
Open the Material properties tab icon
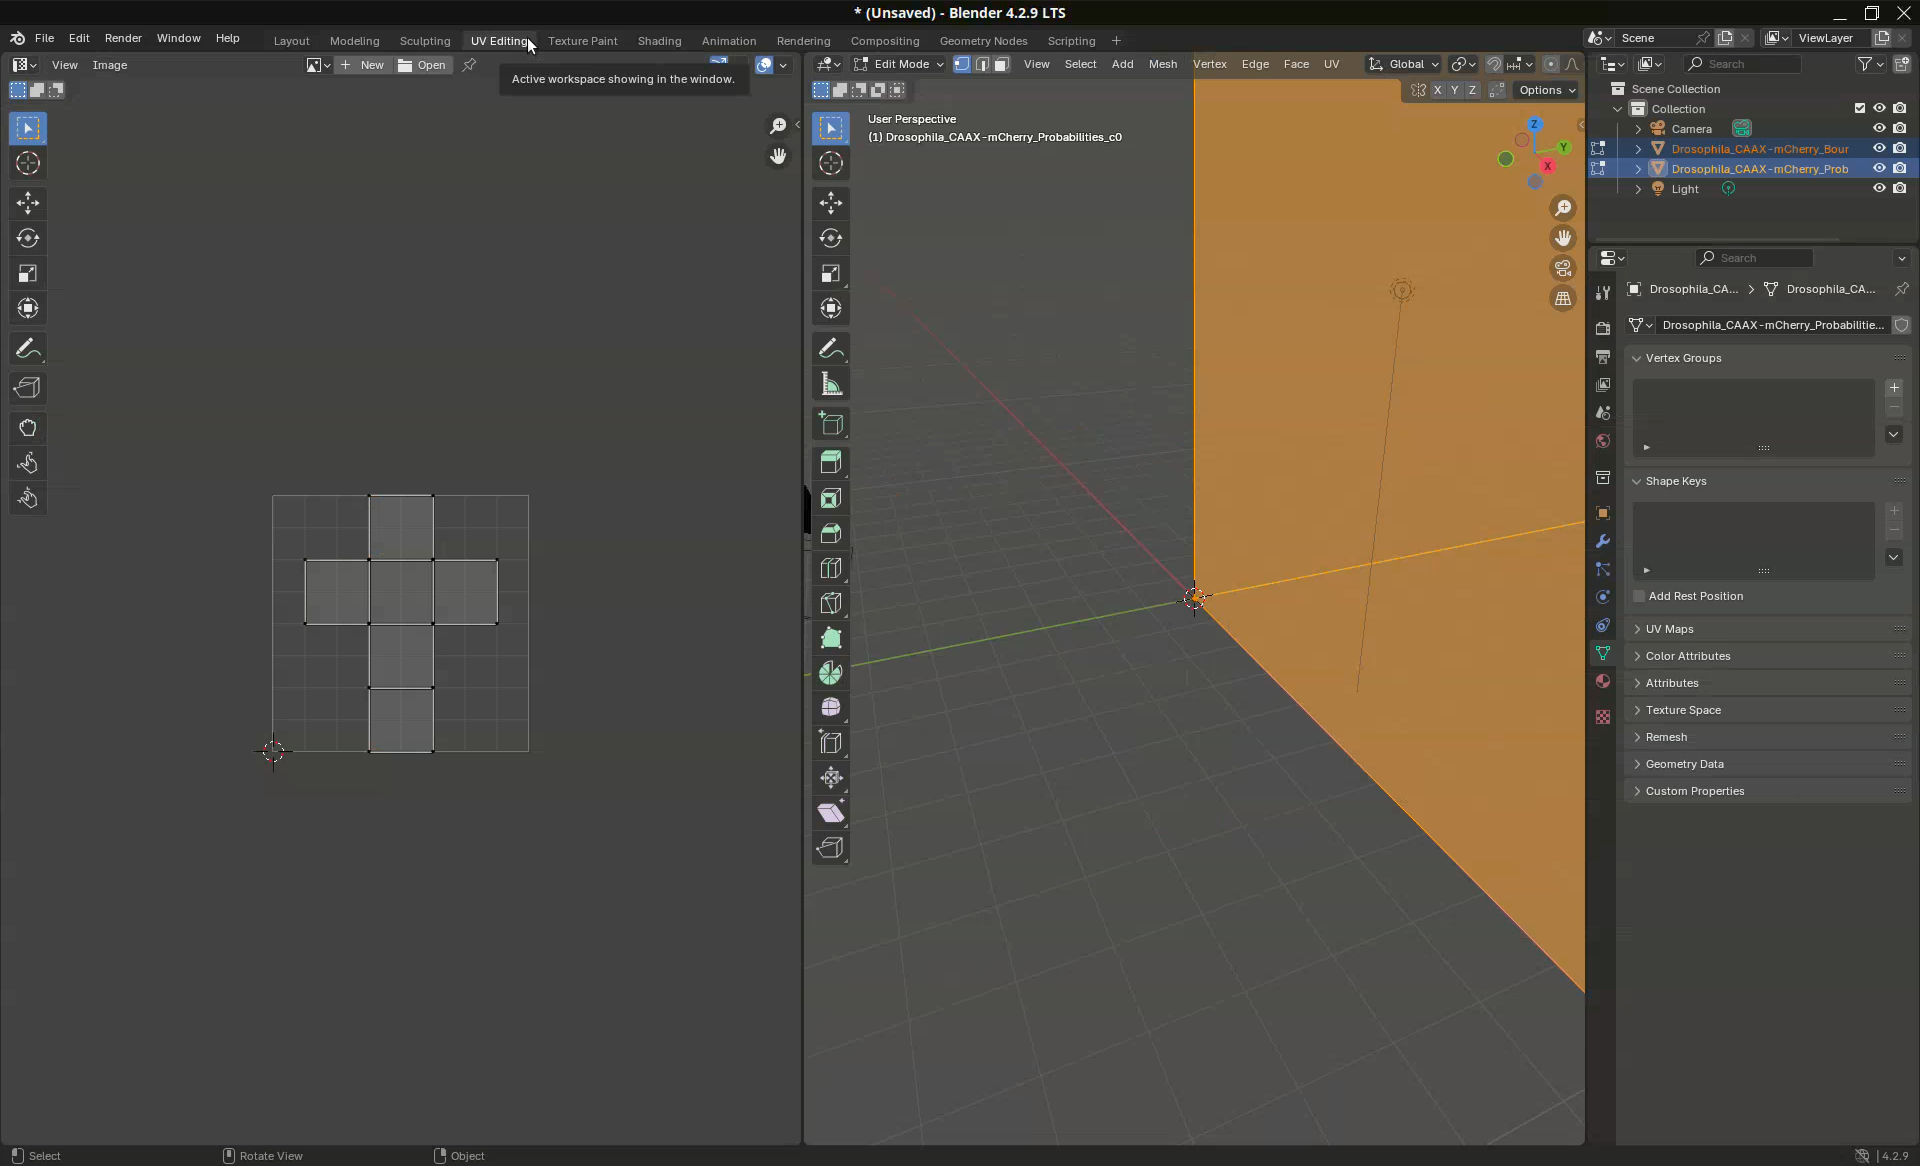click(1603, 681)
